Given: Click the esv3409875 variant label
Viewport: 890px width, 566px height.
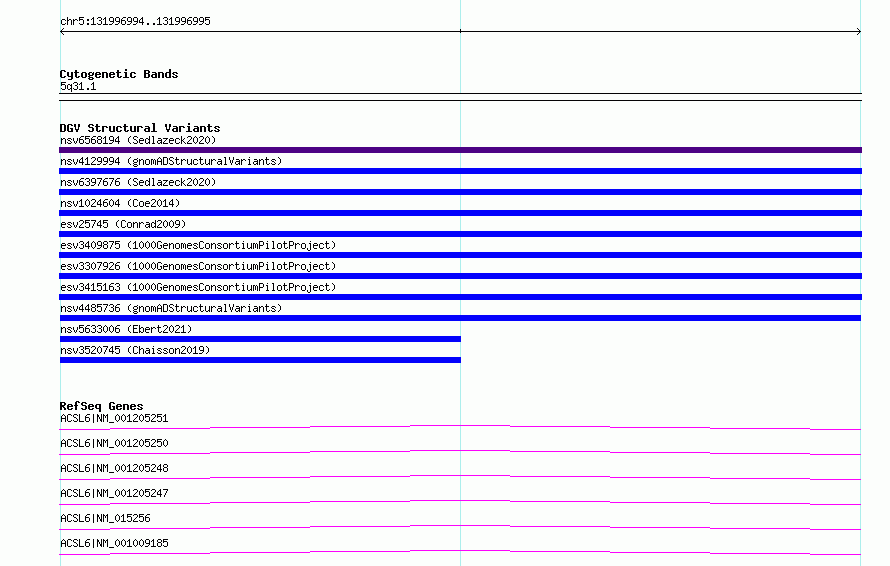Looking at the screenshot, I should 198,245.
